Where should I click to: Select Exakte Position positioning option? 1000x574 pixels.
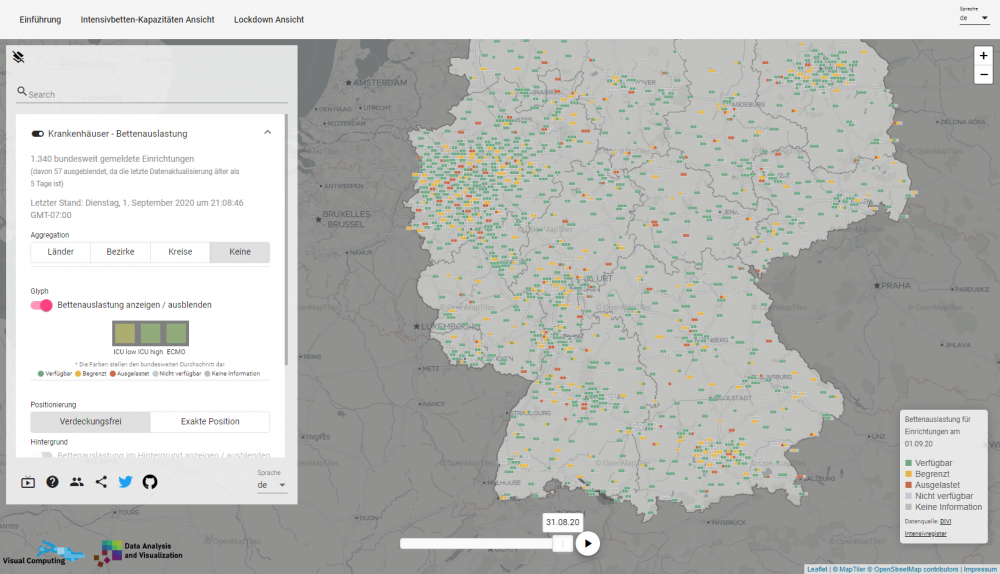[209, 422]
